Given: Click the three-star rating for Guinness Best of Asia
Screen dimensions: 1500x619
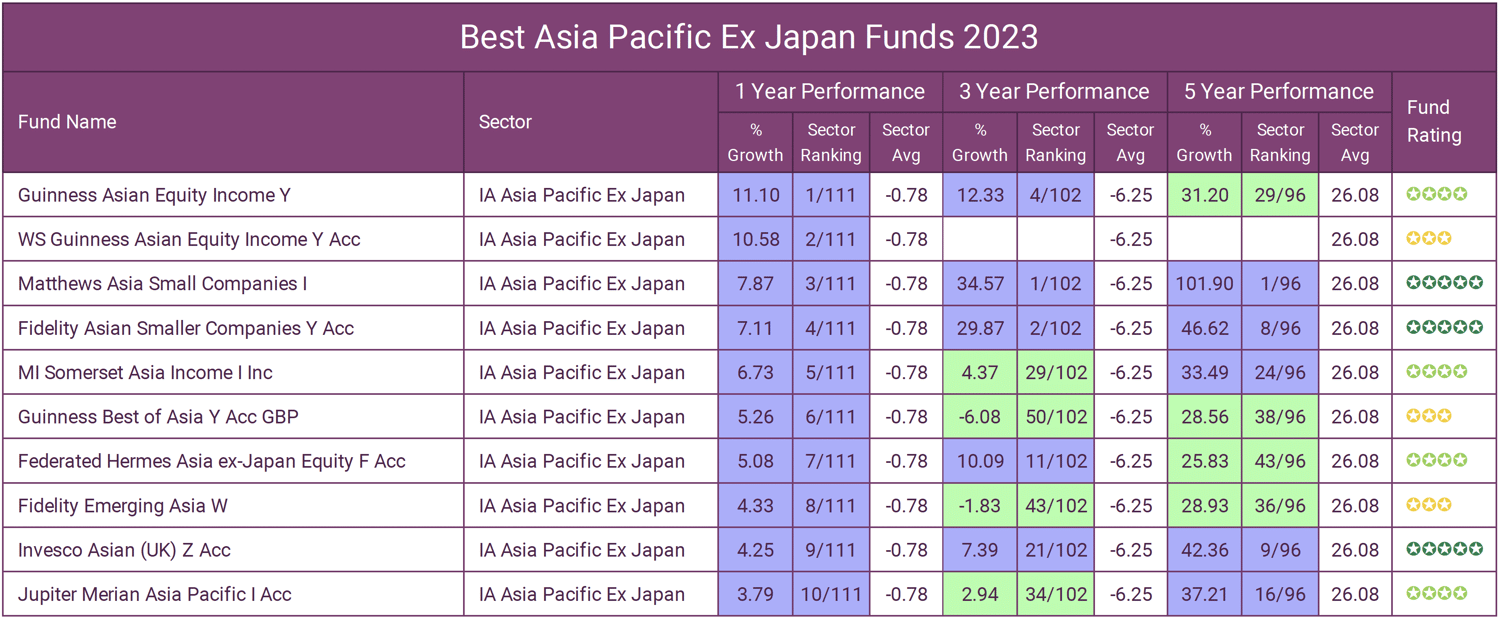Looking at the screenshot, I should pyautogui.click(x=1429, y=416).
